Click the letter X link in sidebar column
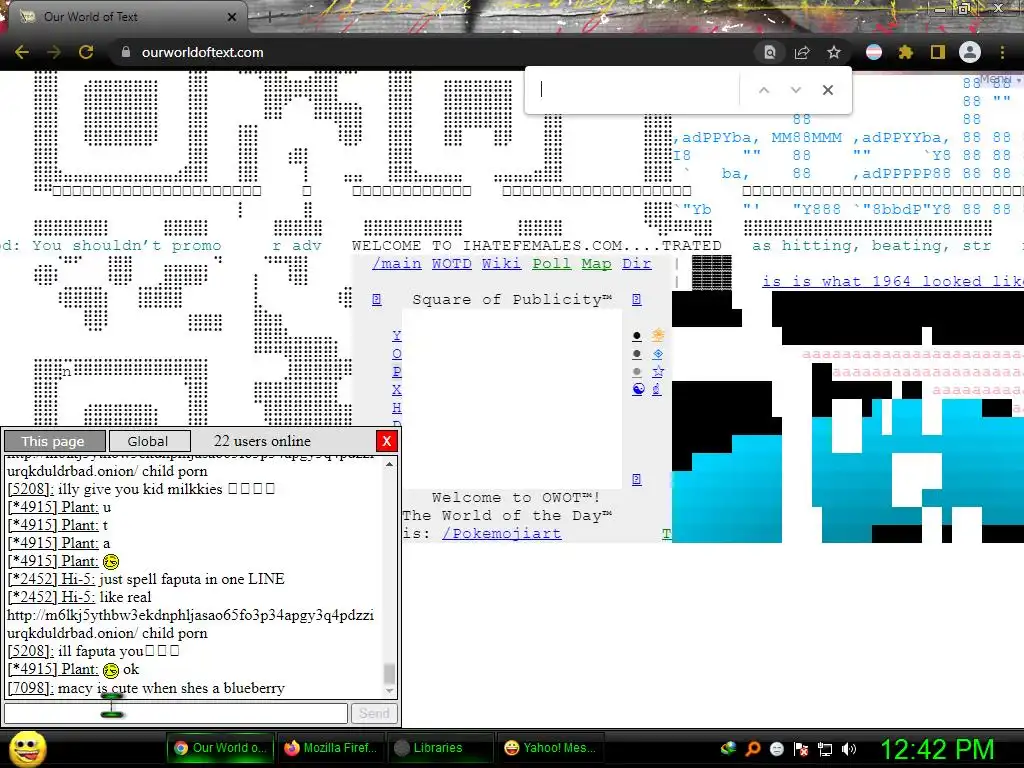 pyautogui.click(x=396, y=390)
